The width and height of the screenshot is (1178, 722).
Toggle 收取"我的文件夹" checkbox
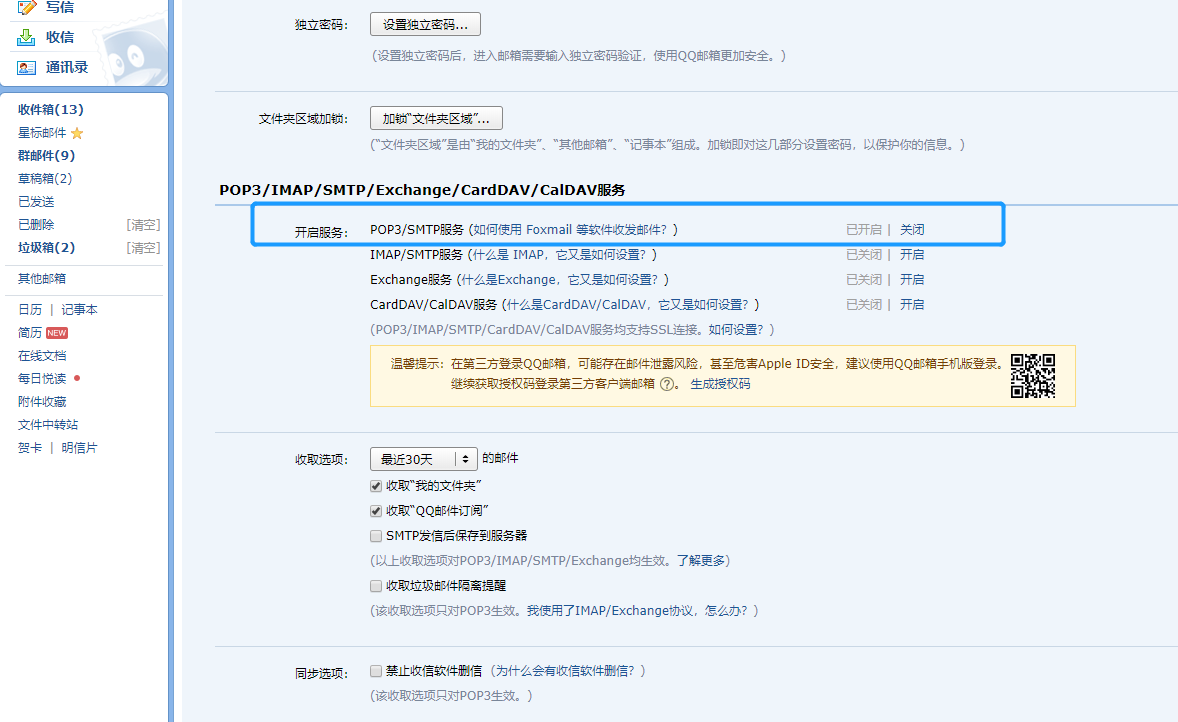[x=376, y=486]
